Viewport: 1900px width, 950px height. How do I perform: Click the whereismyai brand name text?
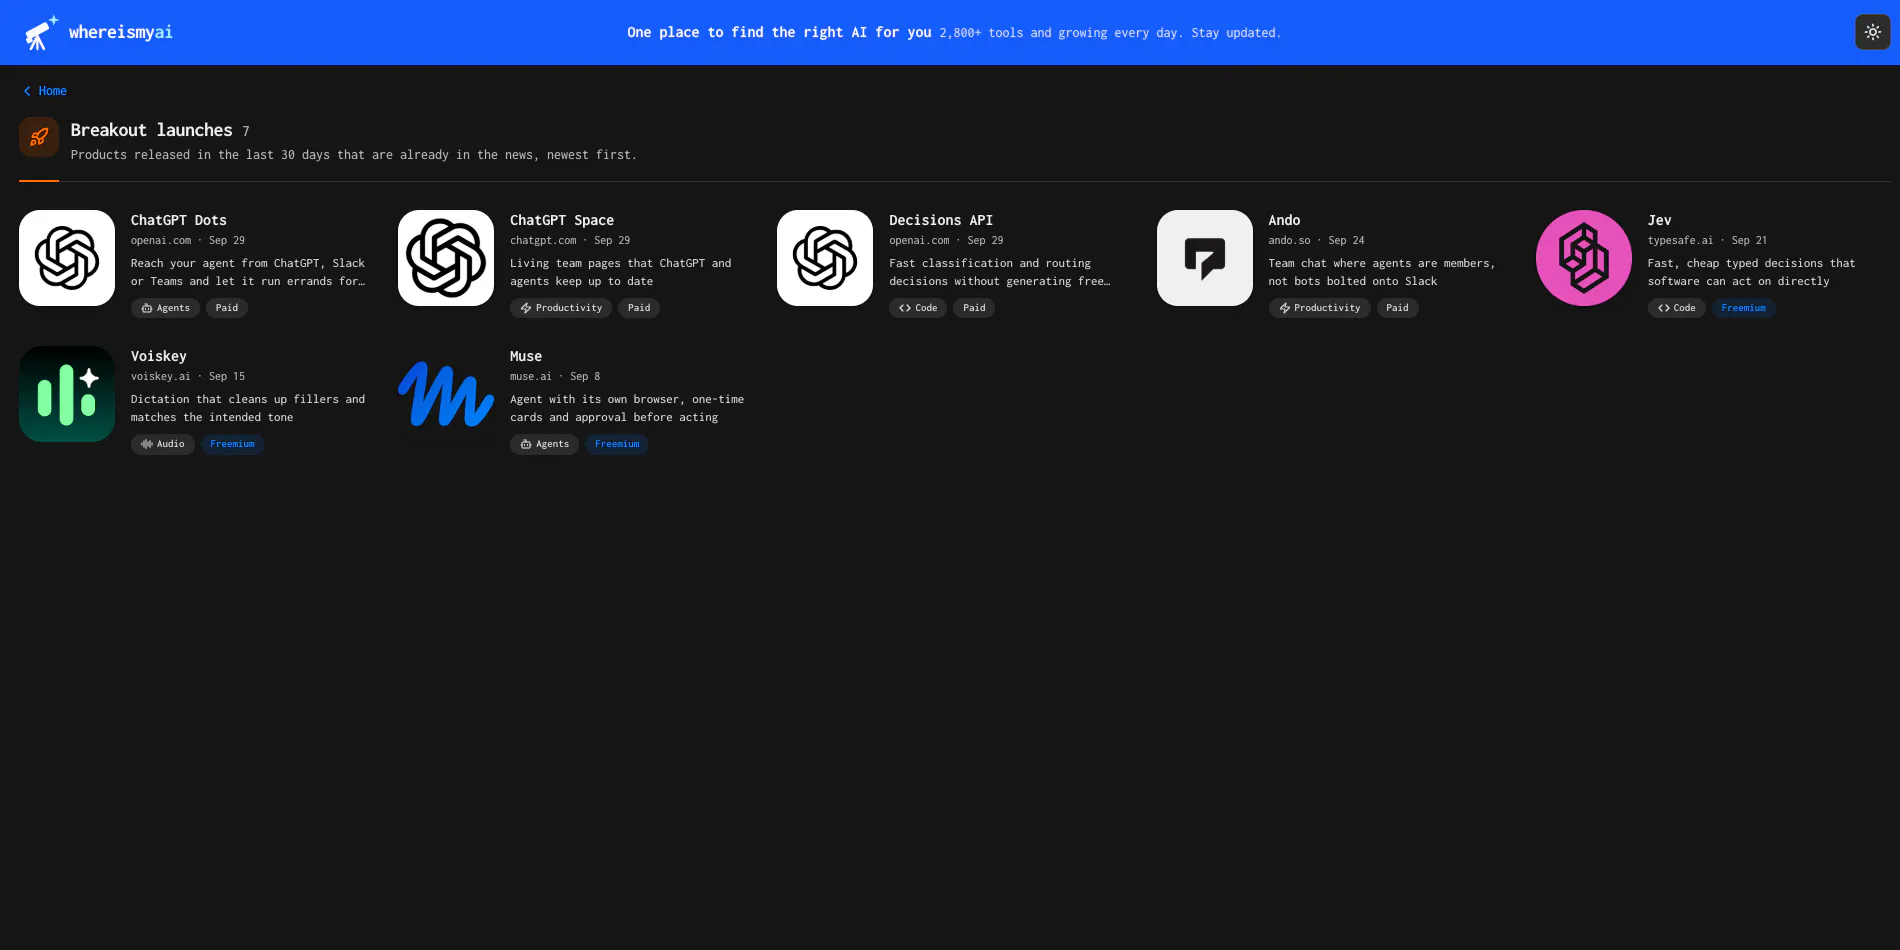121,32
